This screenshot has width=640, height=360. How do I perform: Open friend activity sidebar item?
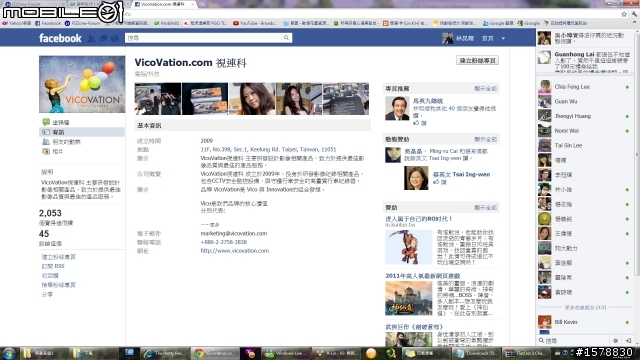tap(62, 142)
